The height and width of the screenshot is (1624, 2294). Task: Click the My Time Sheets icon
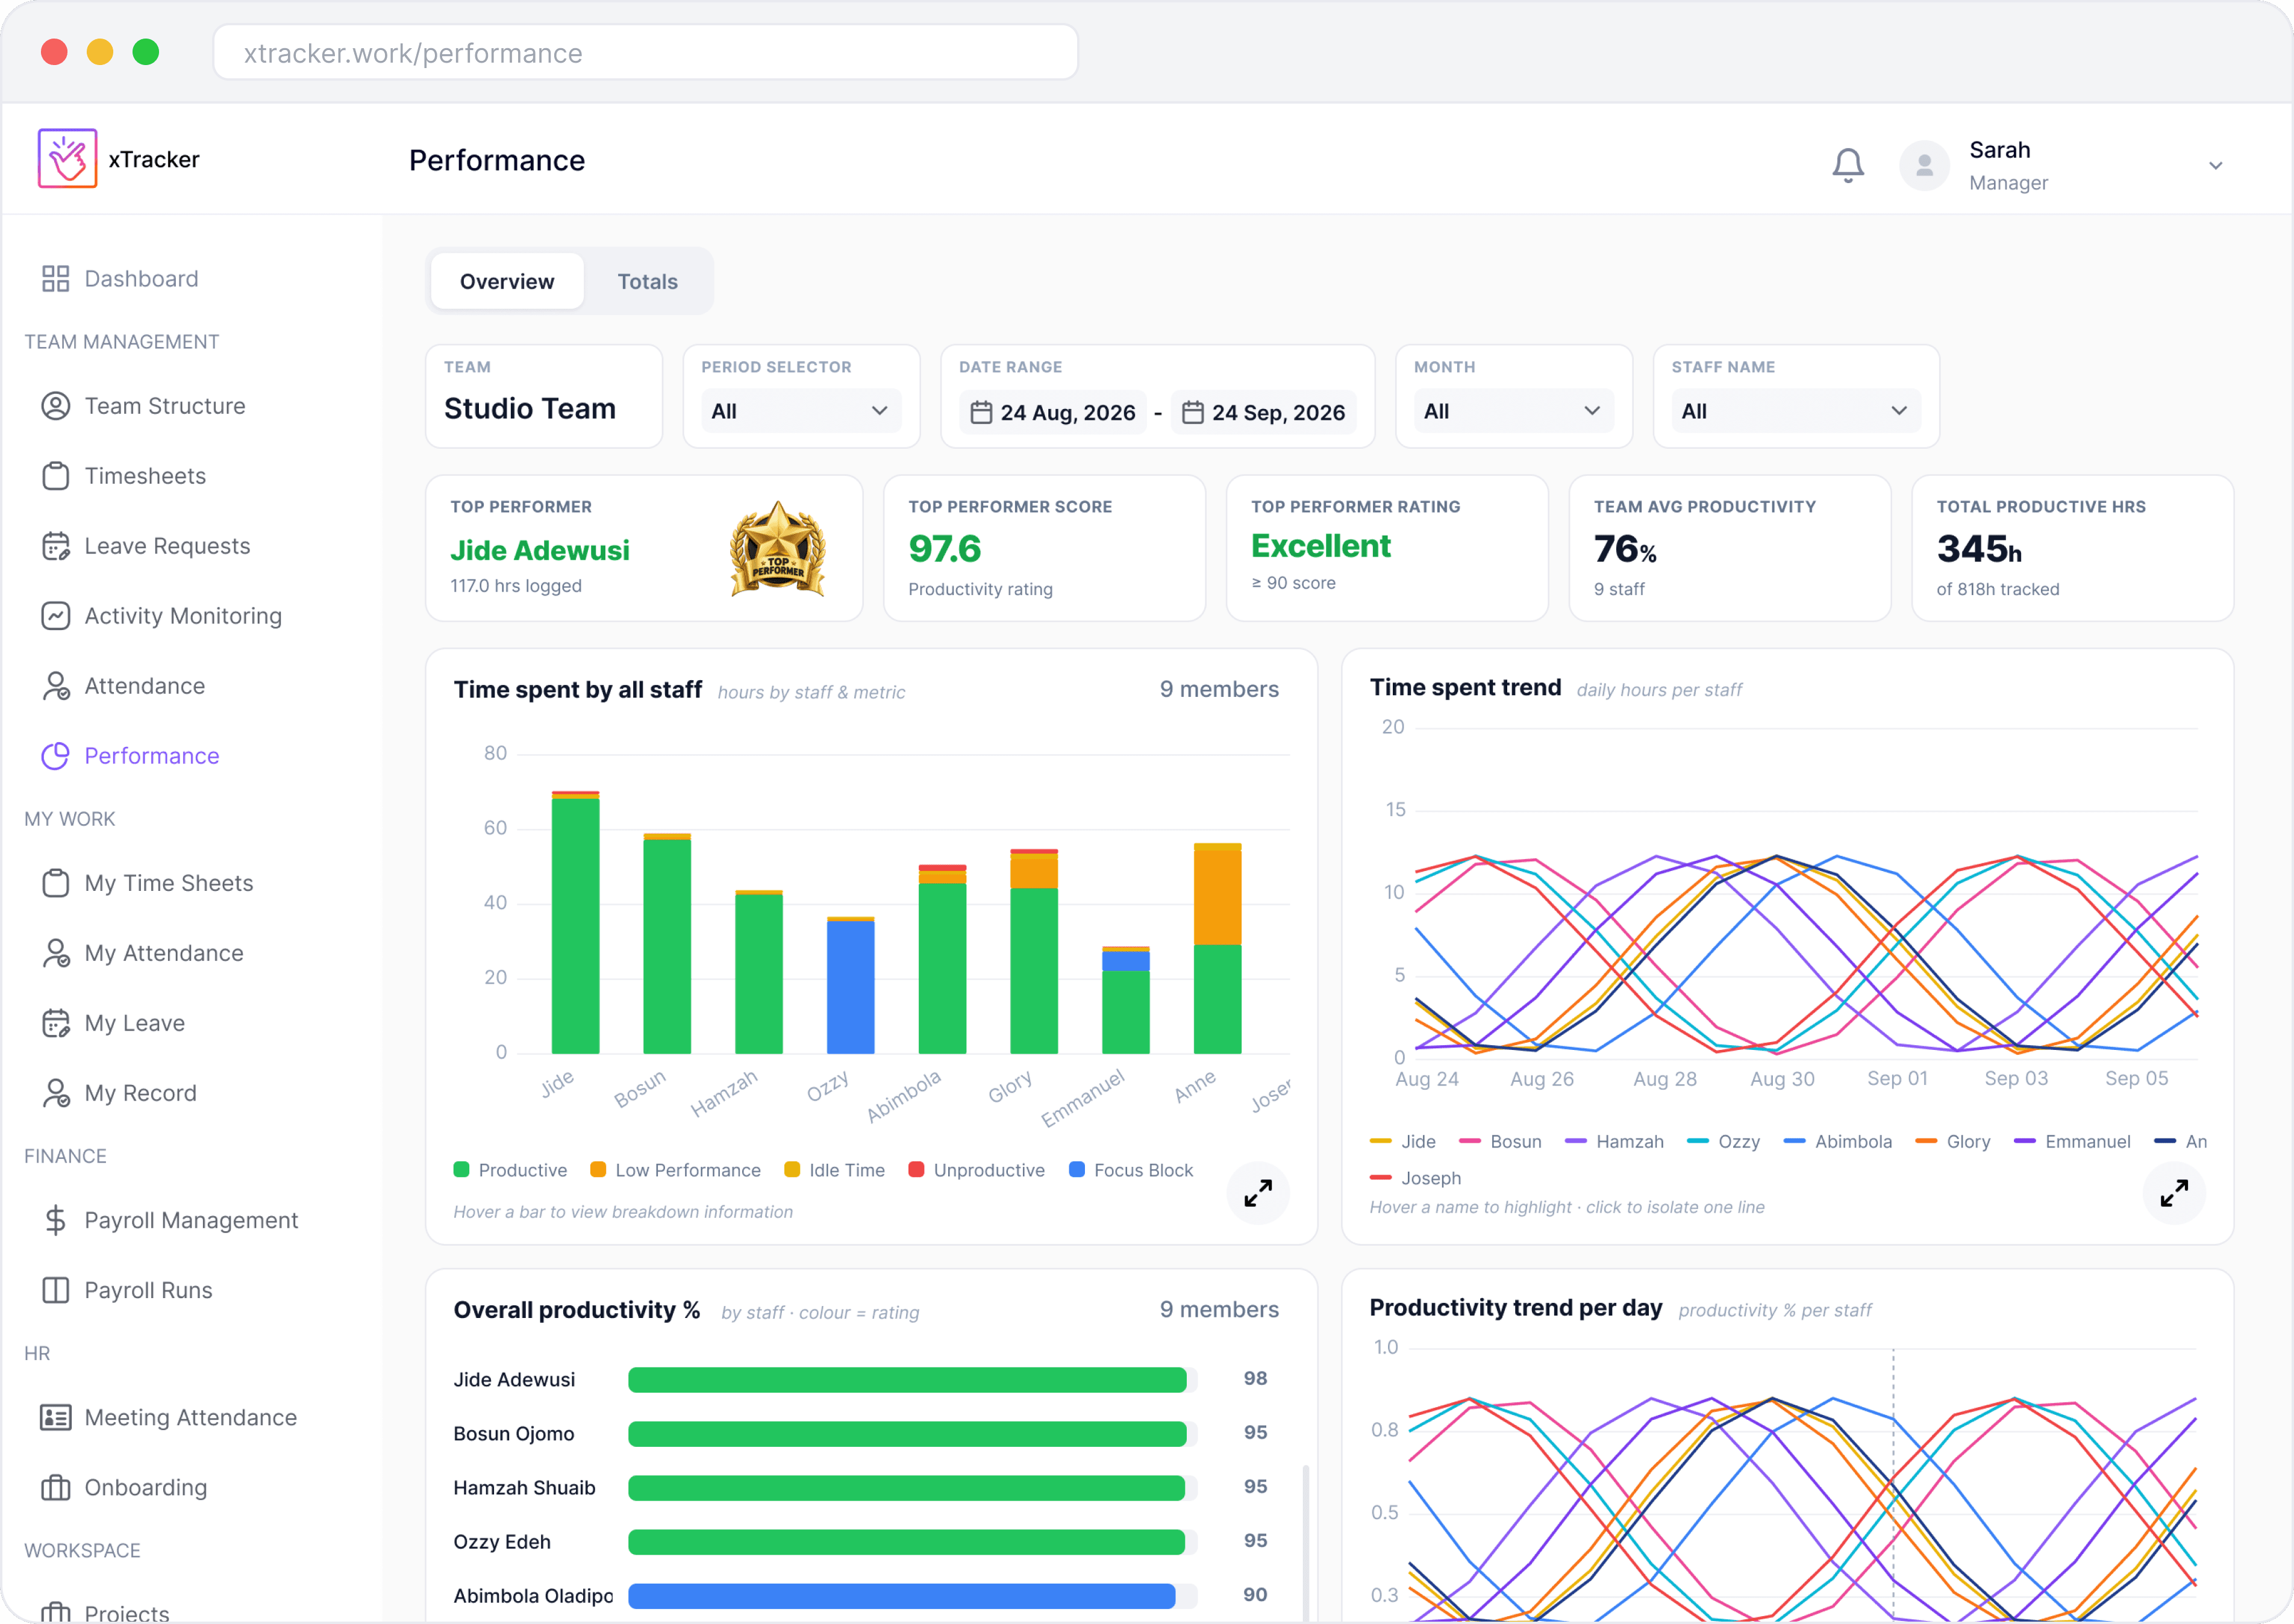click(55, 883)
